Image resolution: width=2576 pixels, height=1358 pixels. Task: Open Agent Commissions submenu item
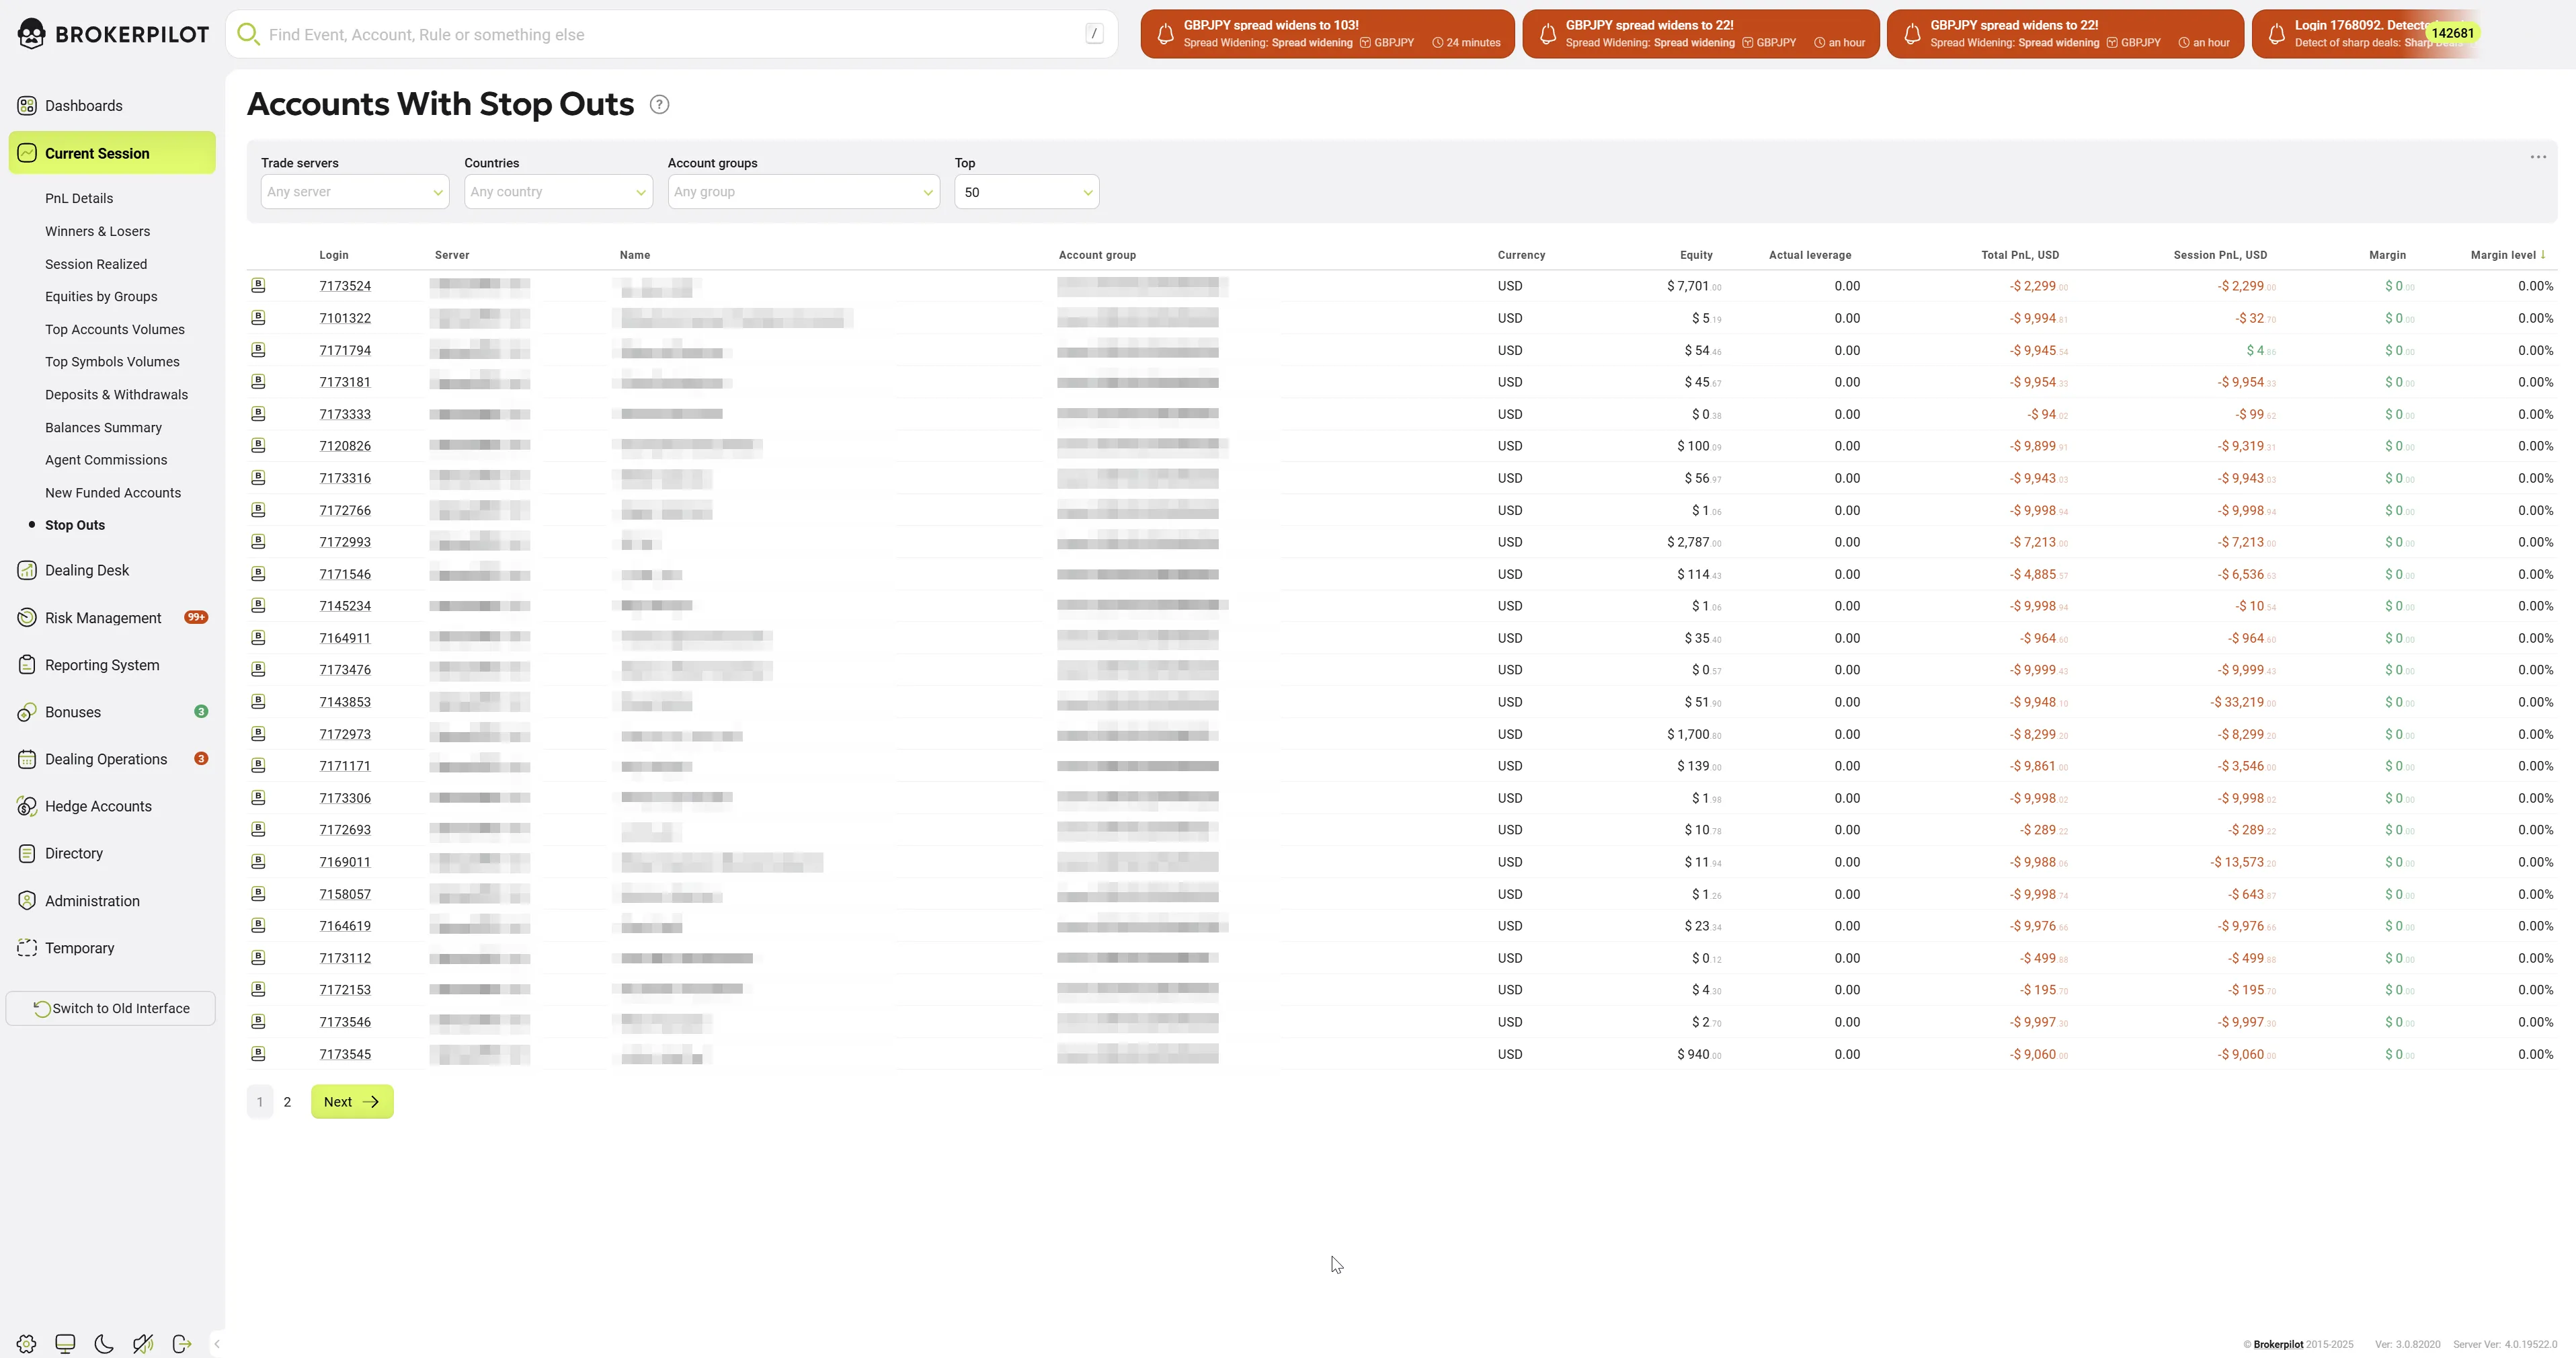tap(106, 460)
